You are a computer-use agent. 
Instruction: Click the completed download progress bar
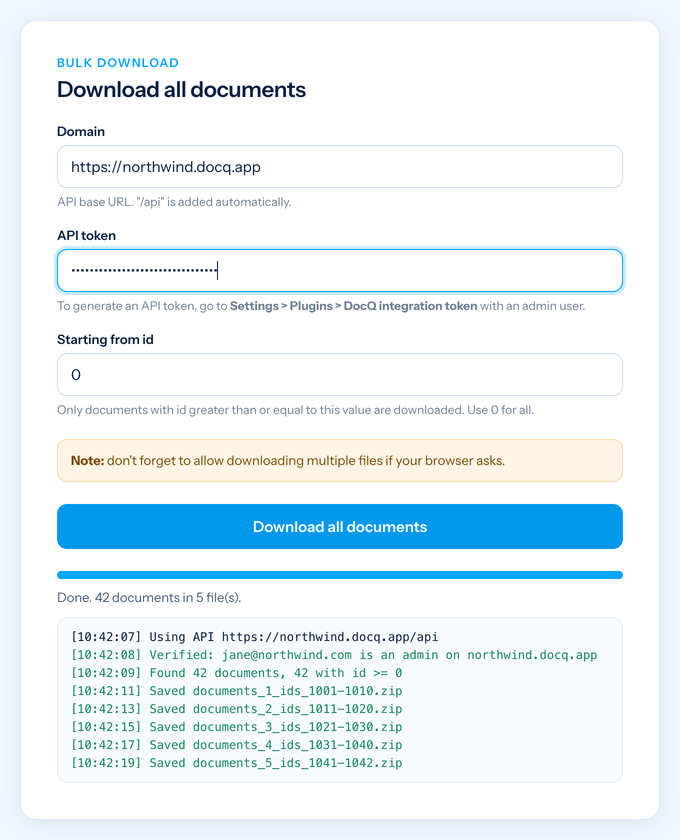(x=340, y=575)
